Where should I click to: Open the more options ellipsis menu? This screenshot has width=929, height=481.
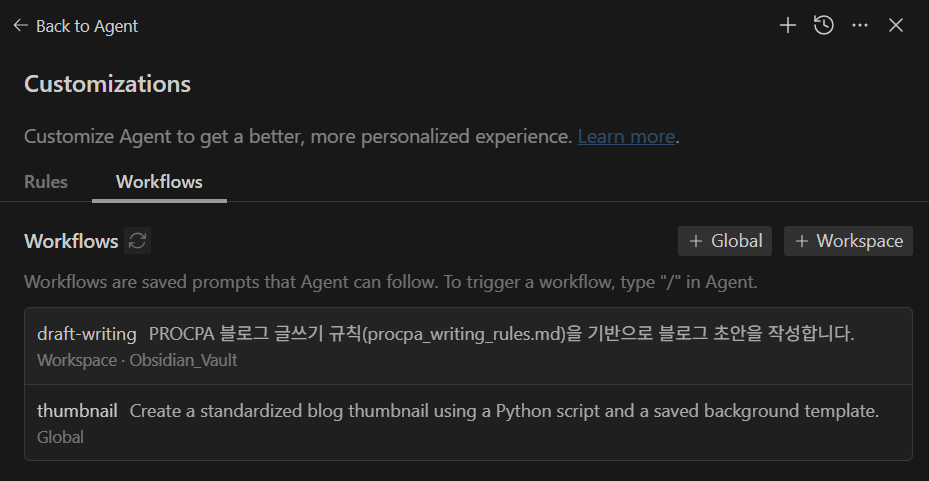point(860,26)
